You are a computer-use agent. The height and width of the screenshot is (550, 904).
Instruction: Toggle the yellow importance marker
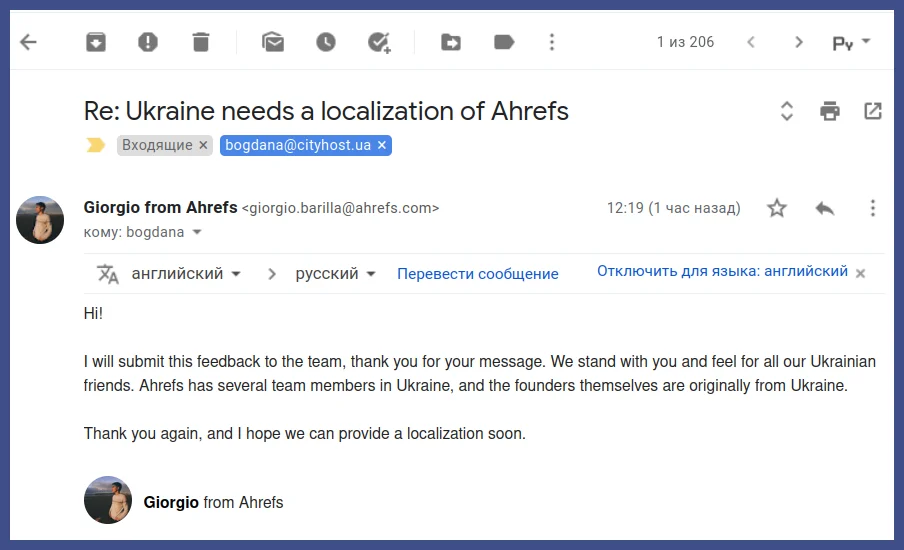(x=96, y=145)
